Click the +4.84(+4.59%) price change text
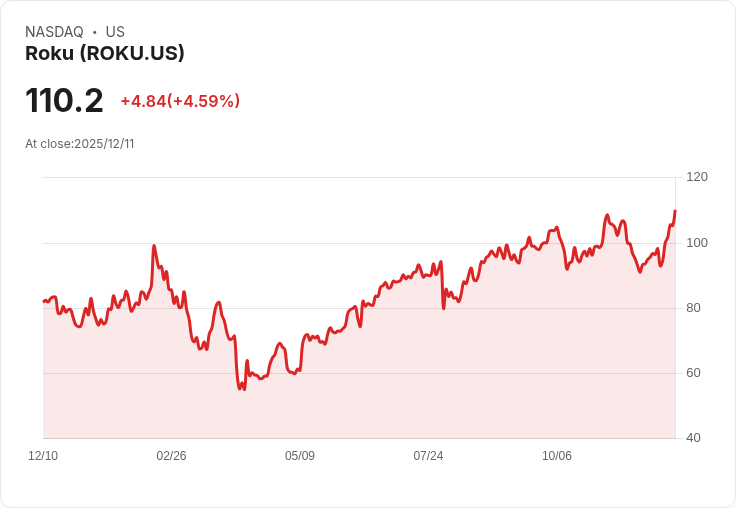This screenshot has width=736, height=508. click(180, 101)
